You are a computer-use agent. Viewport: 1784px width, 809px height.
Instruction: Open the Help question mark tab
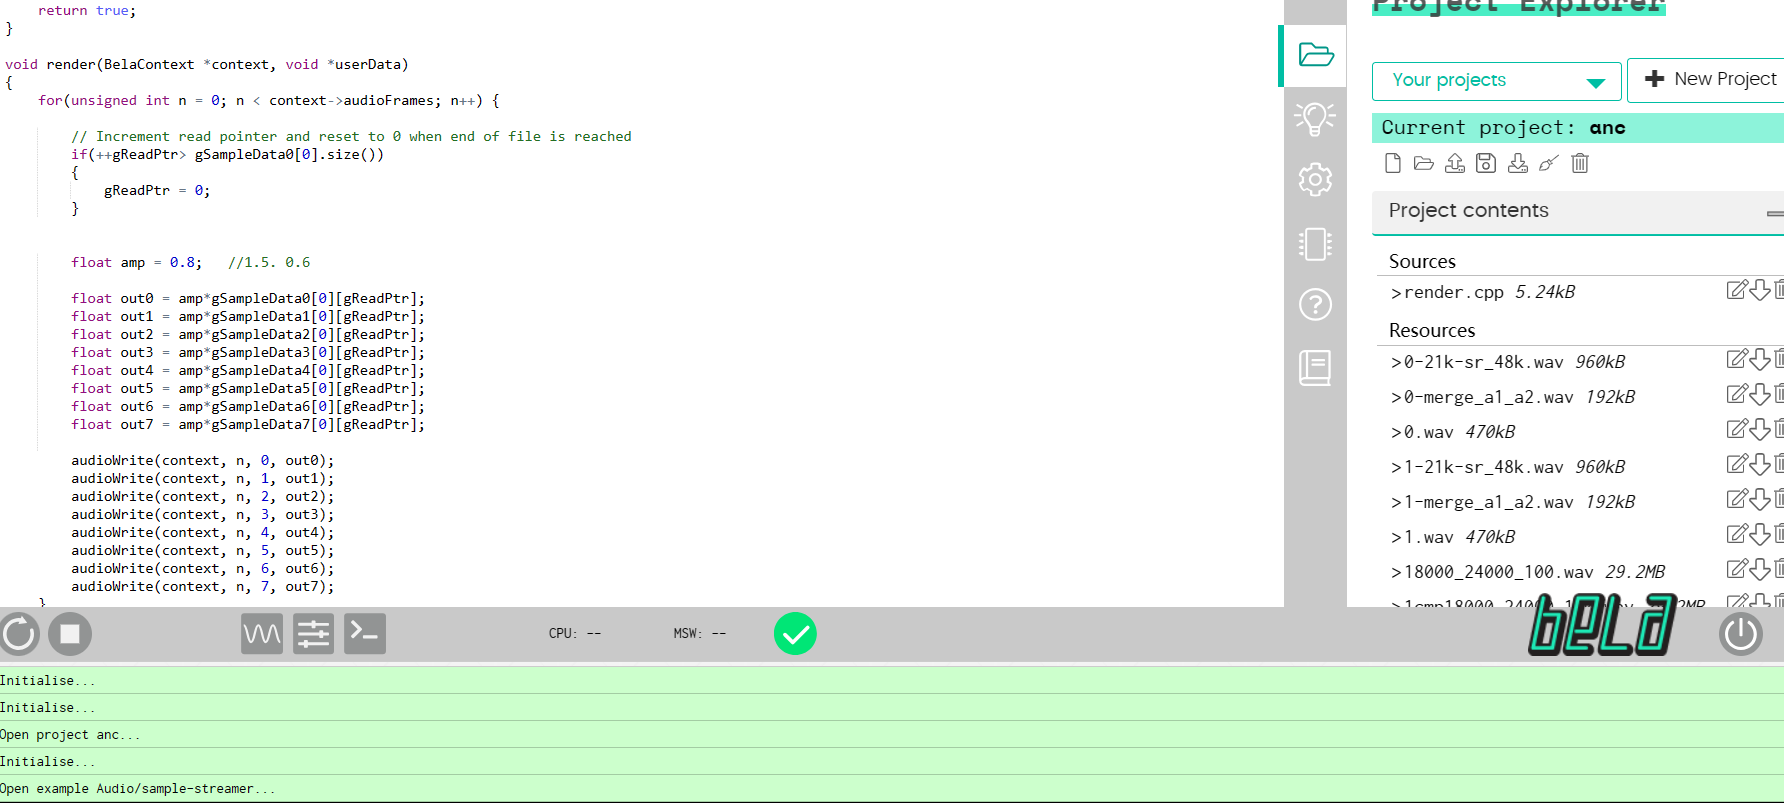pos(1314,304)
